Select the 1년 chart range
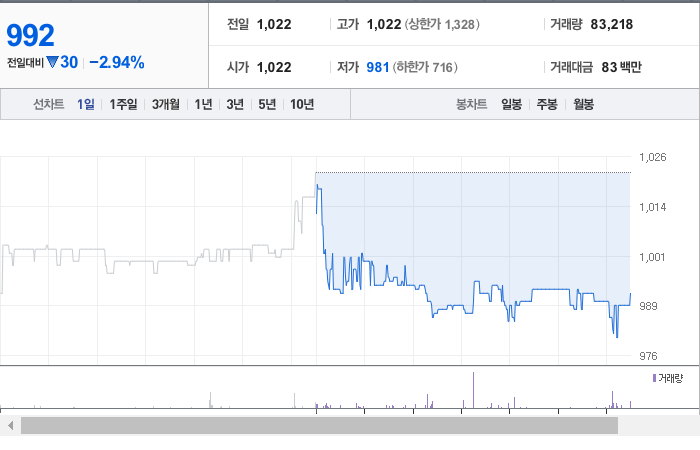 [x=203, y=104]
